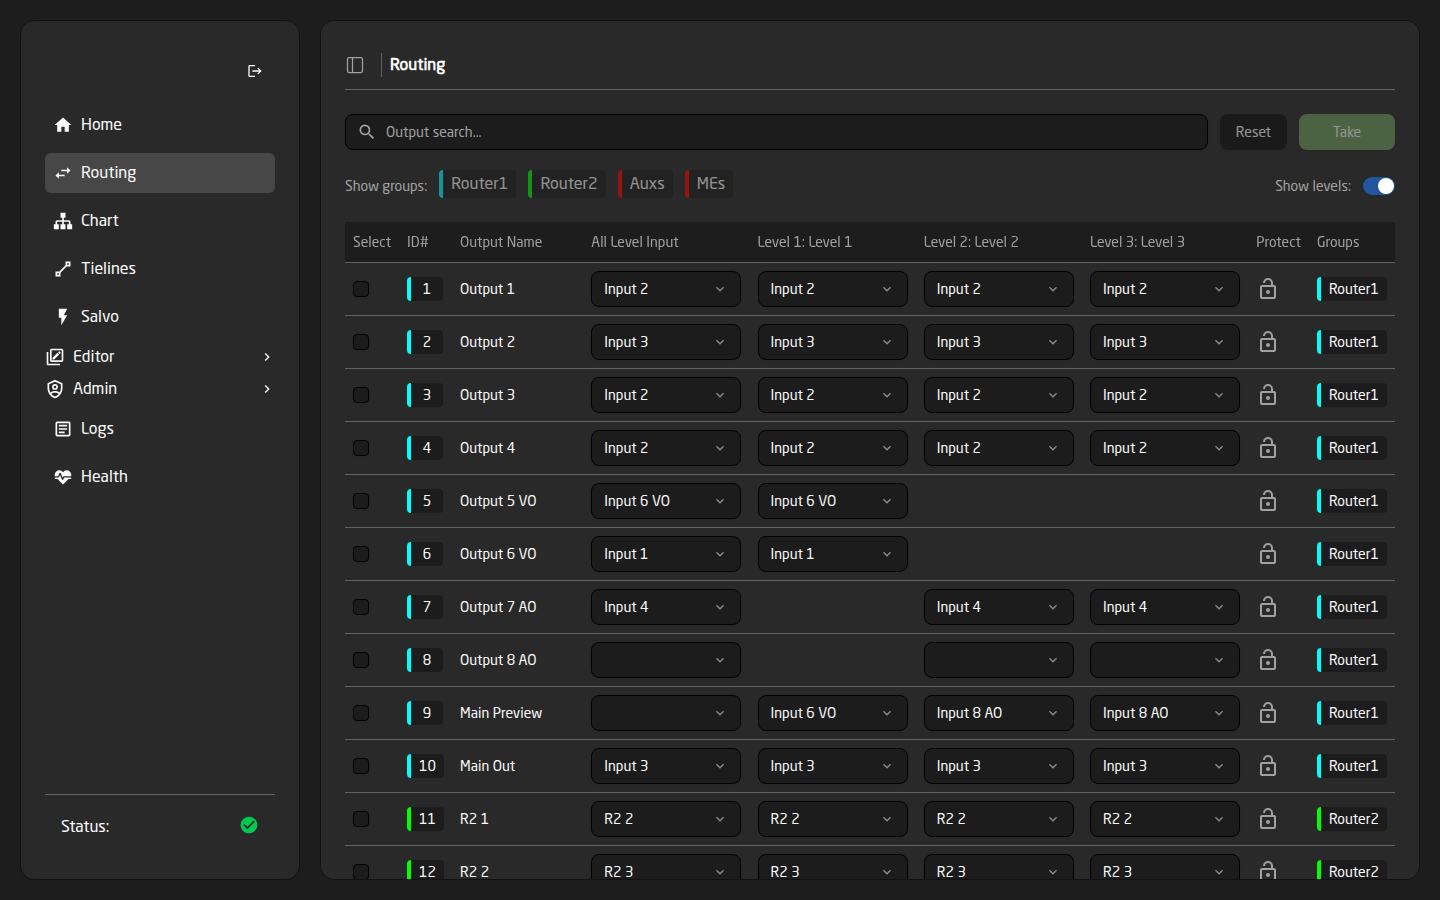Viewport: 1440px width, 900px height.
Task: Click the Editor pencil icon
Action: (x=55, y=357)
